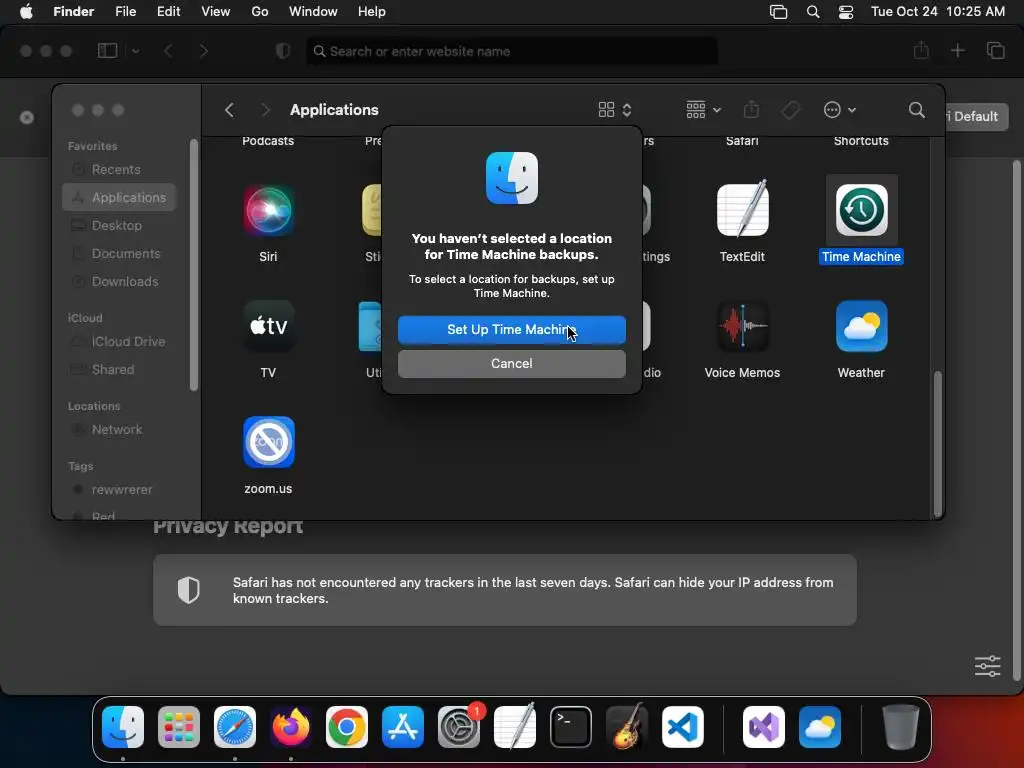Select Documents in Finder sidebar

[x=119, y=253]
